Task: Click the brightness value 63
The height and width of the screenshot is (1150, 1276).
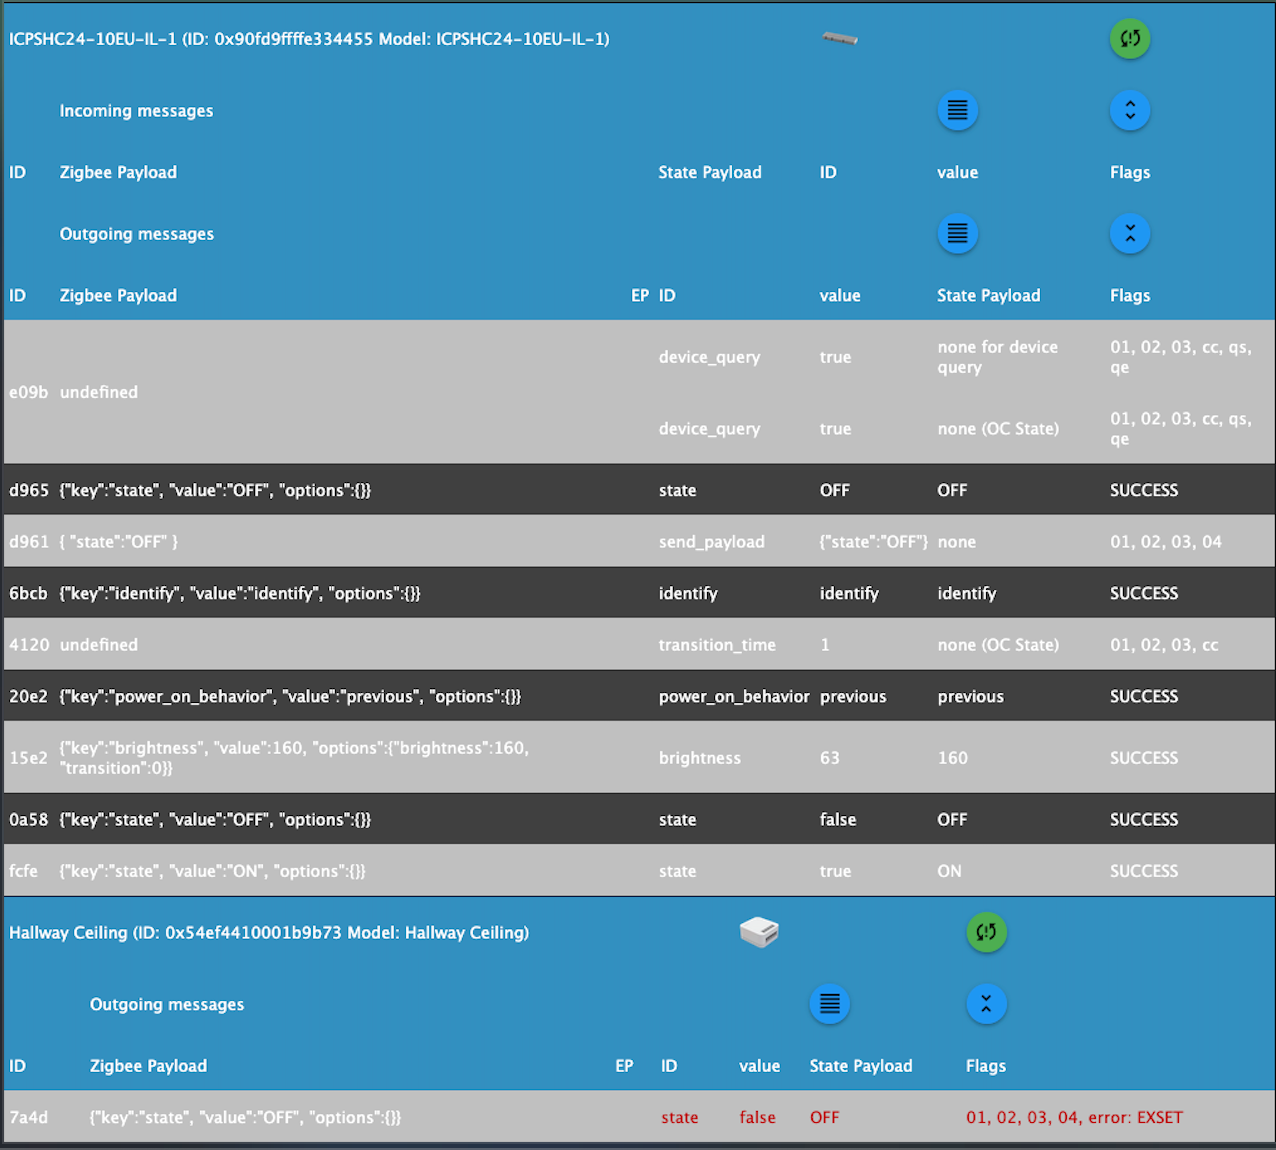Action: [830, 758]
